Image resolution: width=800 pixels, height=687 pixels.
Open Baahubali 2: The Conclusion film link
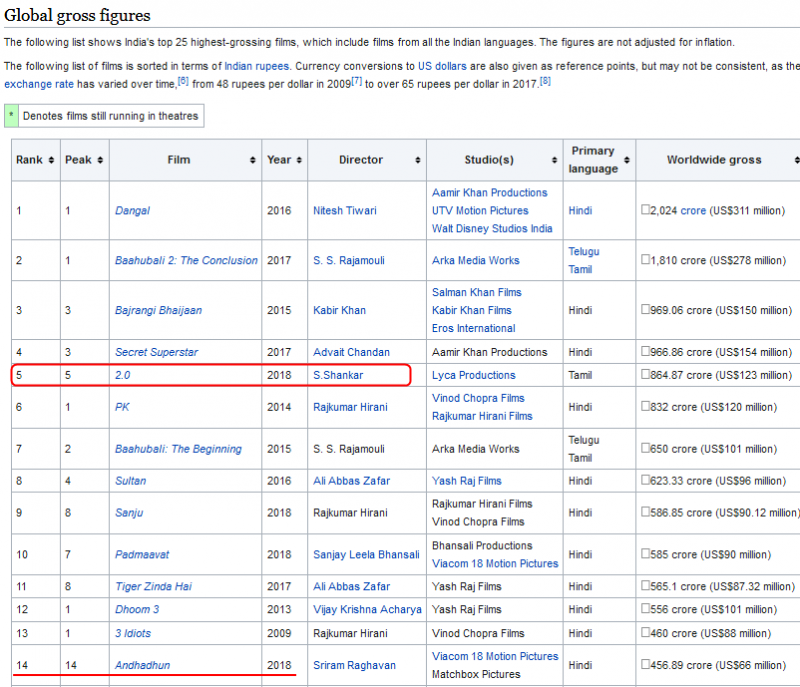tap(186, 261)
